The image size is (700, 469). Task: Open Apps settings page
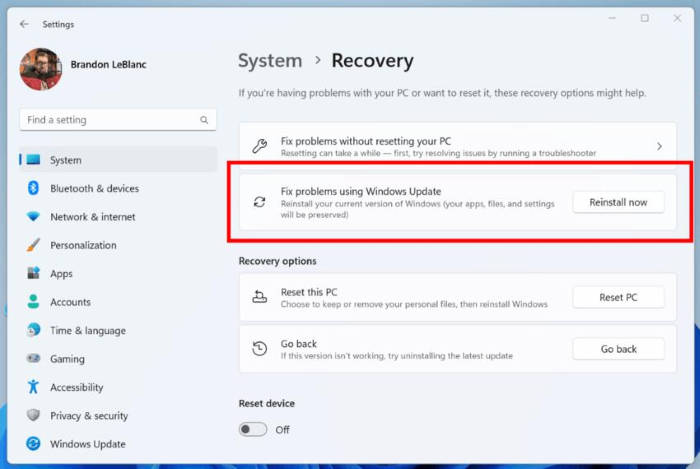(x=62, y=274)
